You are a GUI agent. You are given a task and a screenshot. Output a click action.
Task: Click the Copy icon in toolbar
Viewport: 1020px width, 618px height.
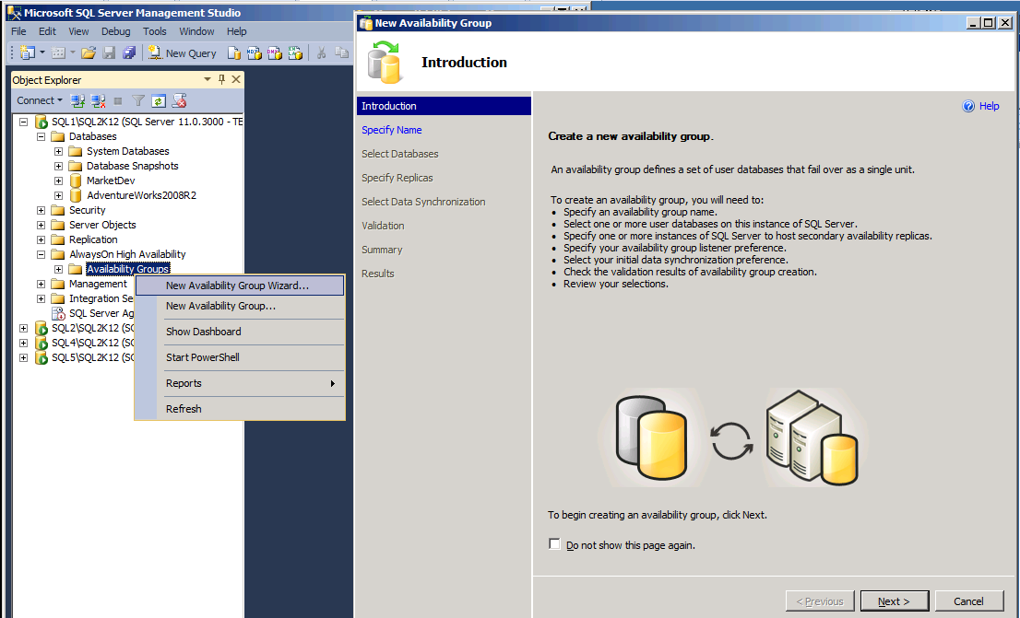coord(342,53)
